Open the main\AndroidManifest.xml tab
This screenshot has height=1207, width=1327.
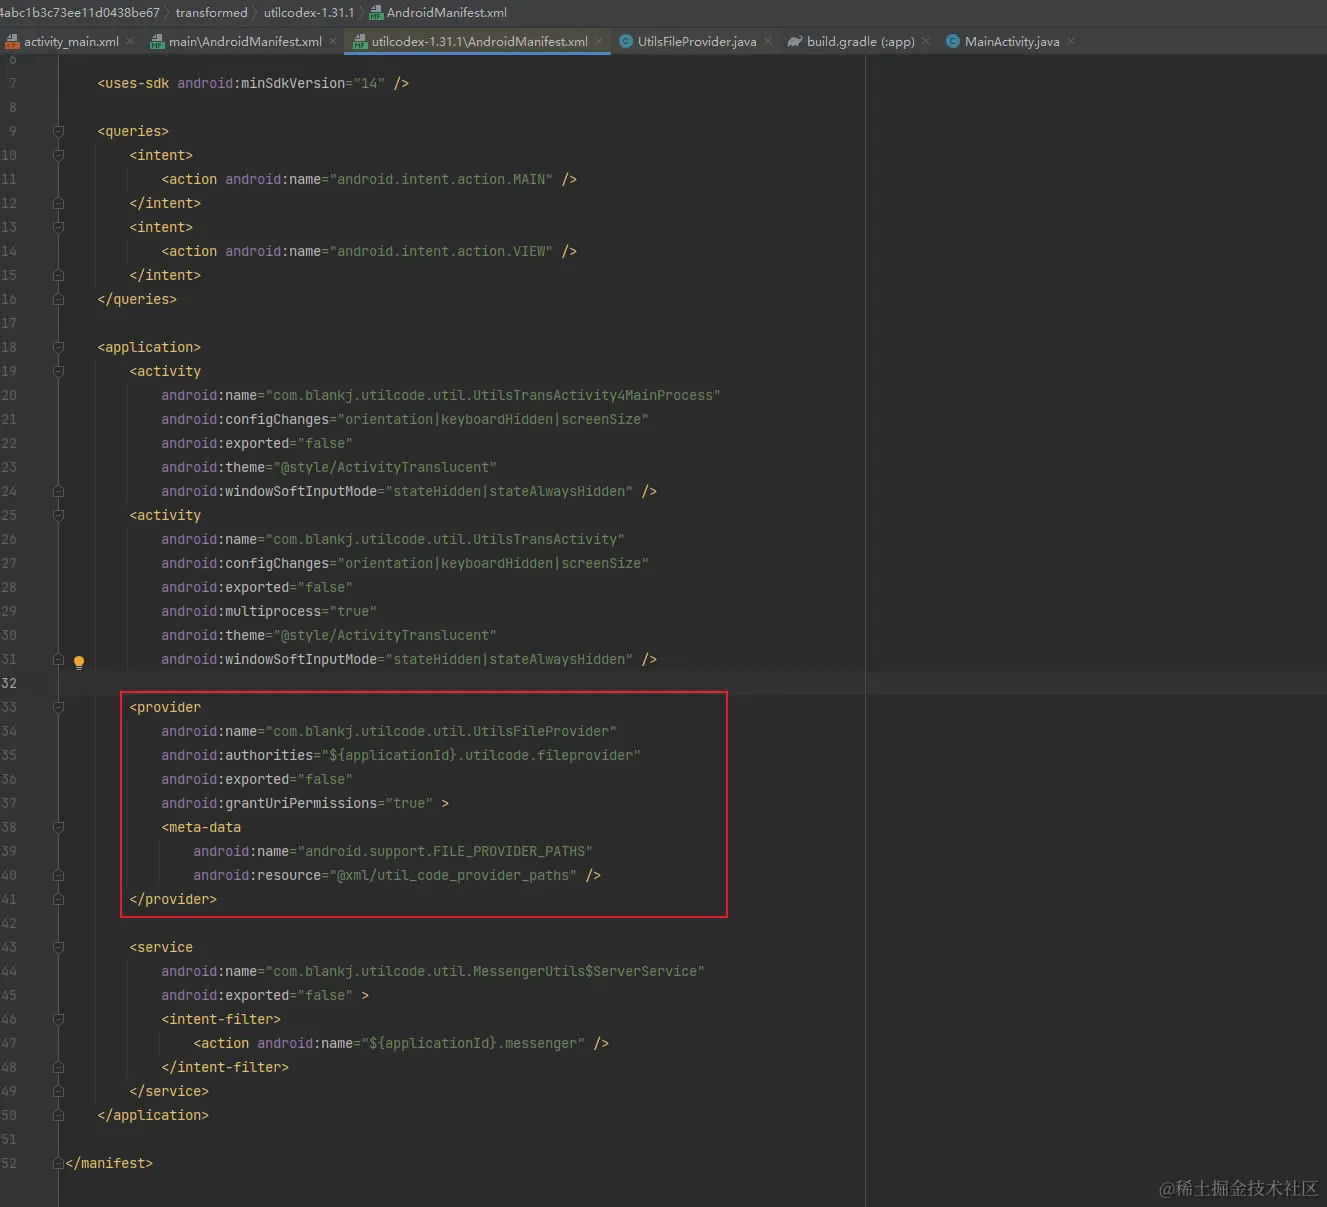[245, 41]
